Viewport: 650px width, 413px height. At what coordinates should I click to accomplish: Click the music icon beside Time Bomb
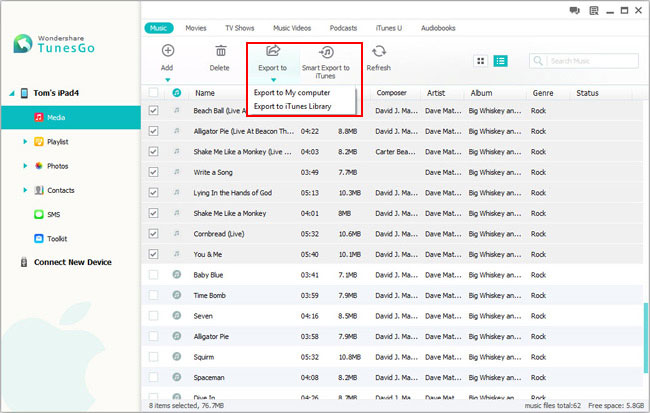(177, 295)
